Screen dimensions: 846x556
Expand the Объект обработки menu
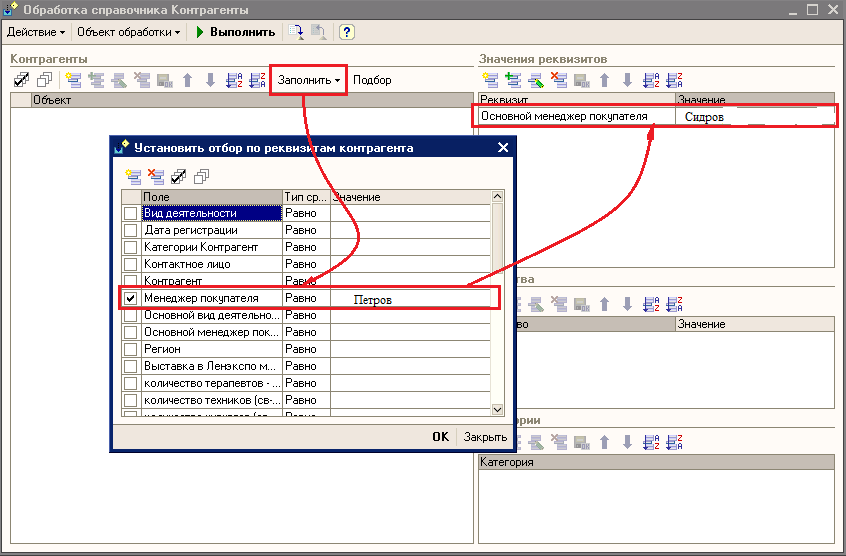(x=129, y=32)
